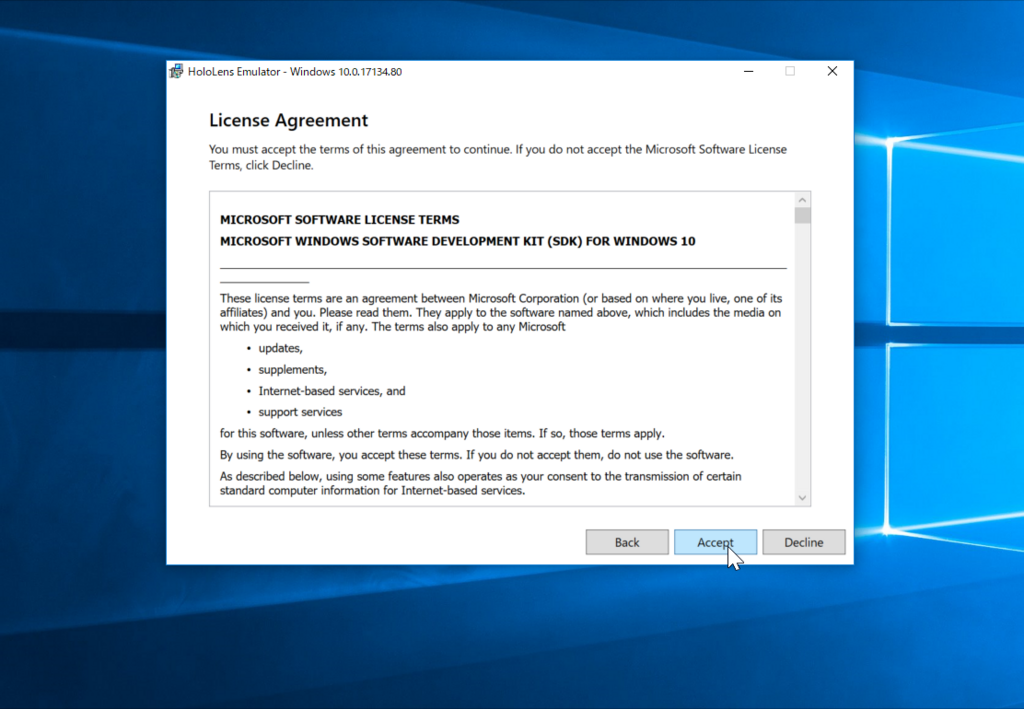
Task: Click the 'Internet-based services, and' bullet
Action: [332, 390]
